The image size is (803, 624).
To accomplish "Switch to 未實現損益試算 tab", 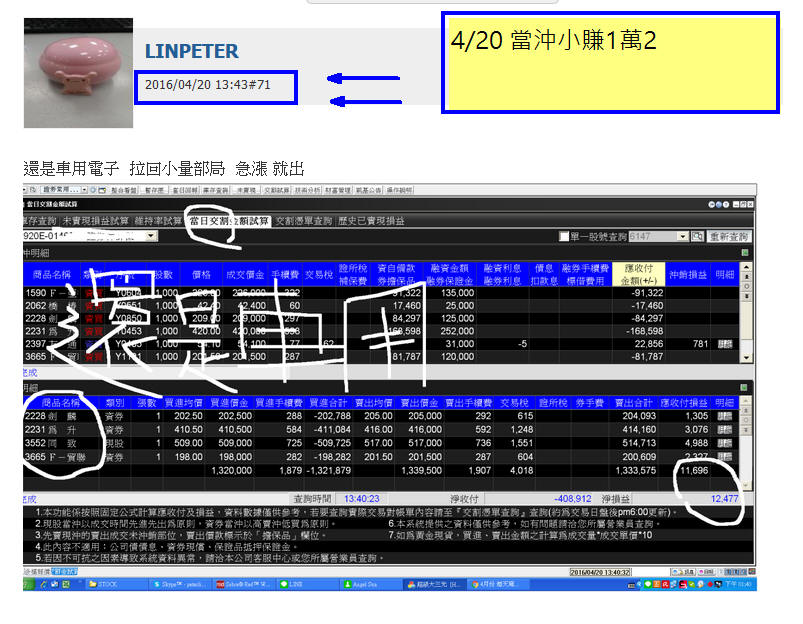I will (93, 221).
